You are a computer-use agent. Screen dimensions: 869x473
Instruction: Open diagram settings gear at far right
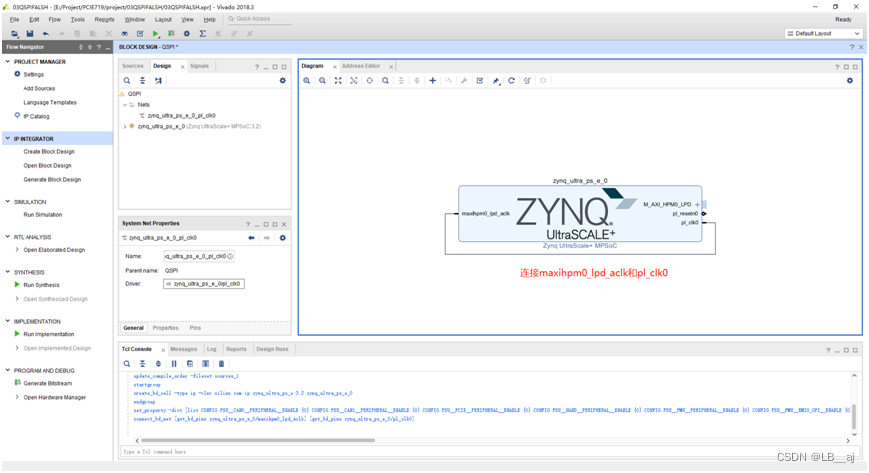pos(850,80)
